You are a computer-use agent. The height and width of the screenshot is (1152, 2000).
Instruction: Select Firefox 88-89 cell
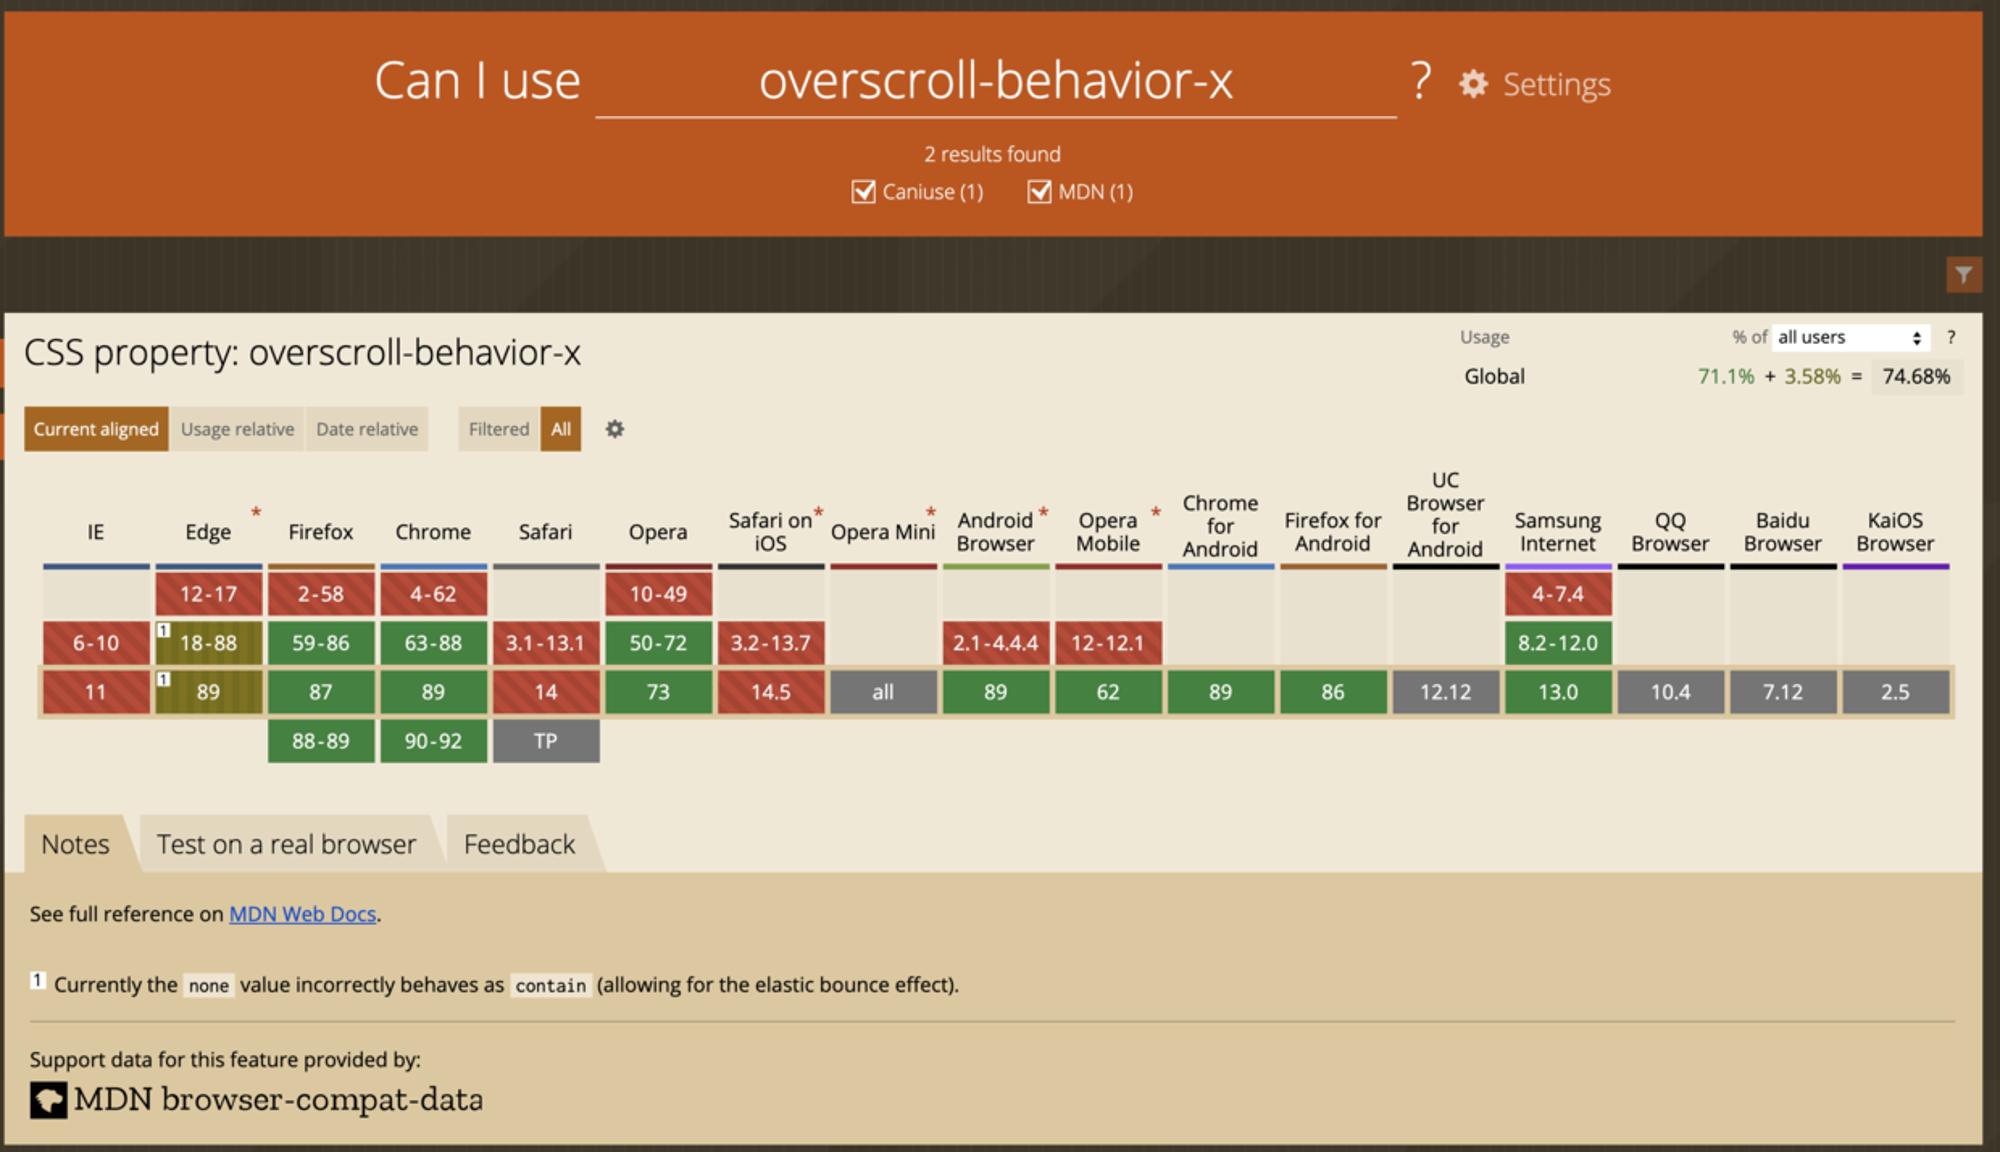(321, 741)
